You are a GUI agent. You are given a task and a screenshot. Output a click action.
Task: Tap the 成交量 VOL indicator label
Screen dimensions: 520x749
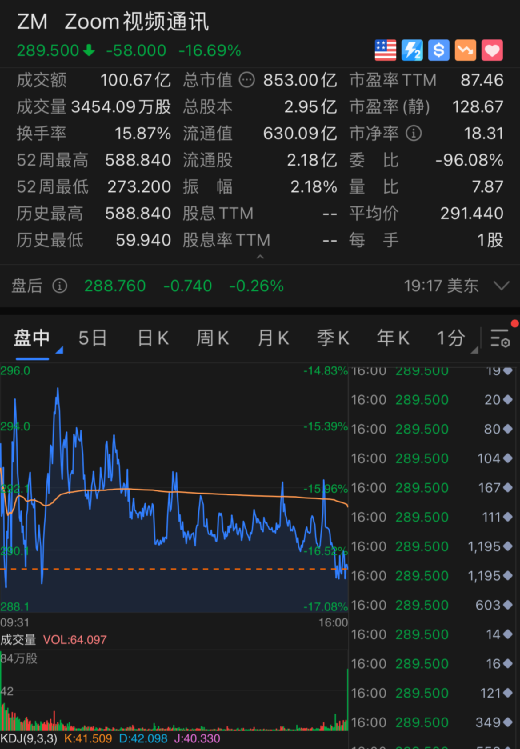click(x=53, y=640)
